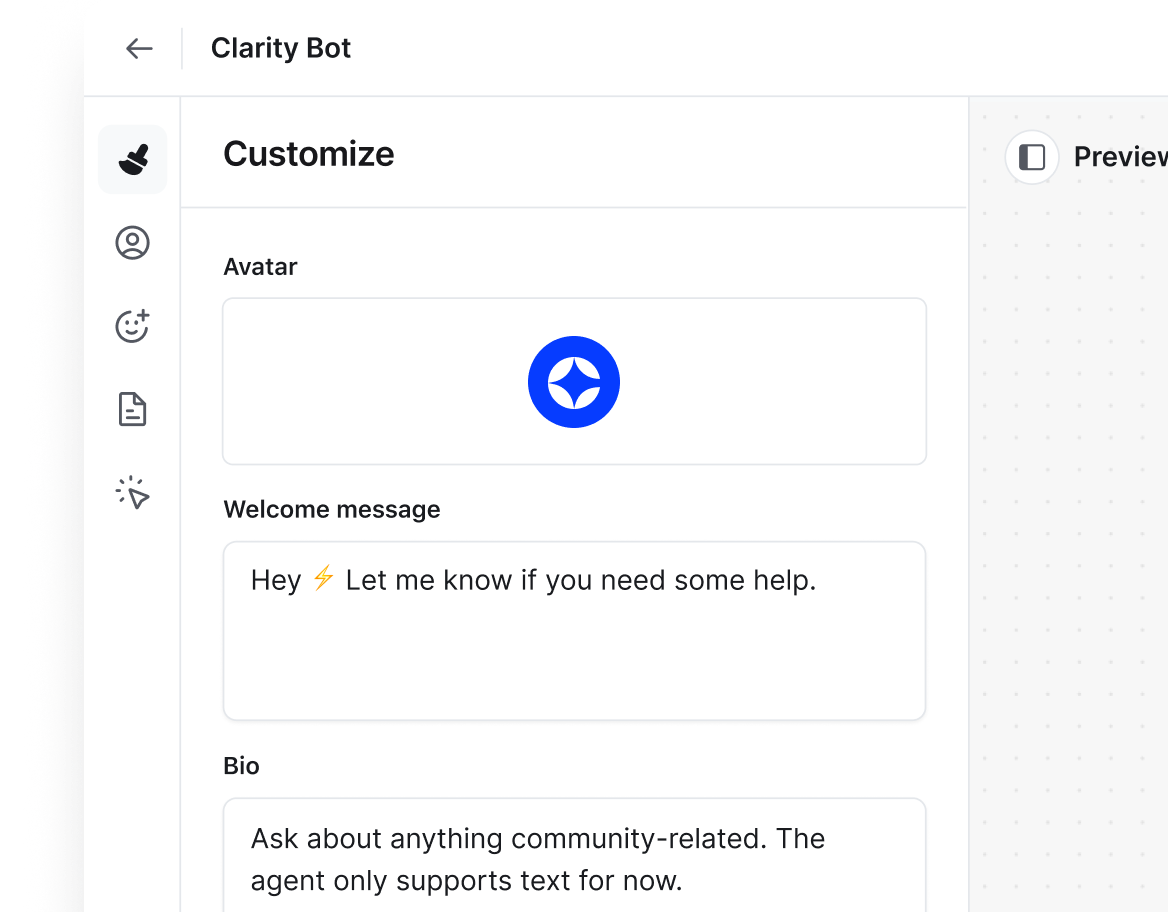Image resolution: width=1168 pixels, height=912 pixels.
Task: Select the actions cursor icon at sidebar bottom
Action: point(131,492)
